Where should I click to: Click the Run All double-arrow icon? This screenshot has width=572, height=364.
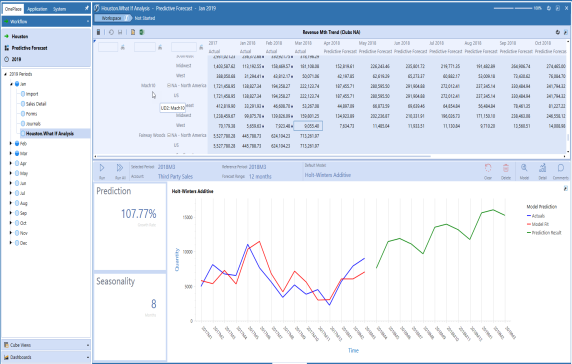click(120, 168)
